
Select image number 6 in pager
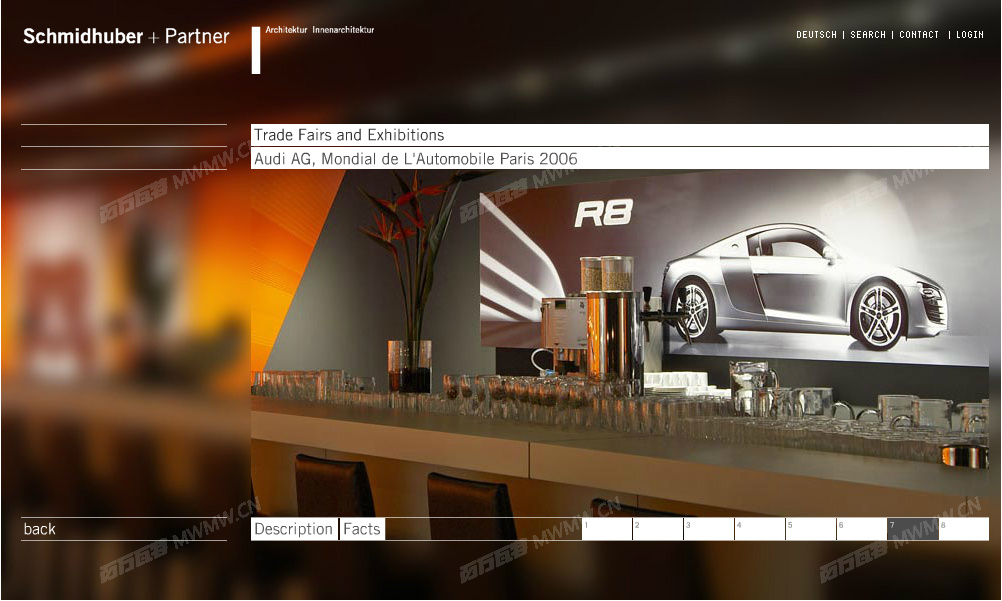(862, 529)
